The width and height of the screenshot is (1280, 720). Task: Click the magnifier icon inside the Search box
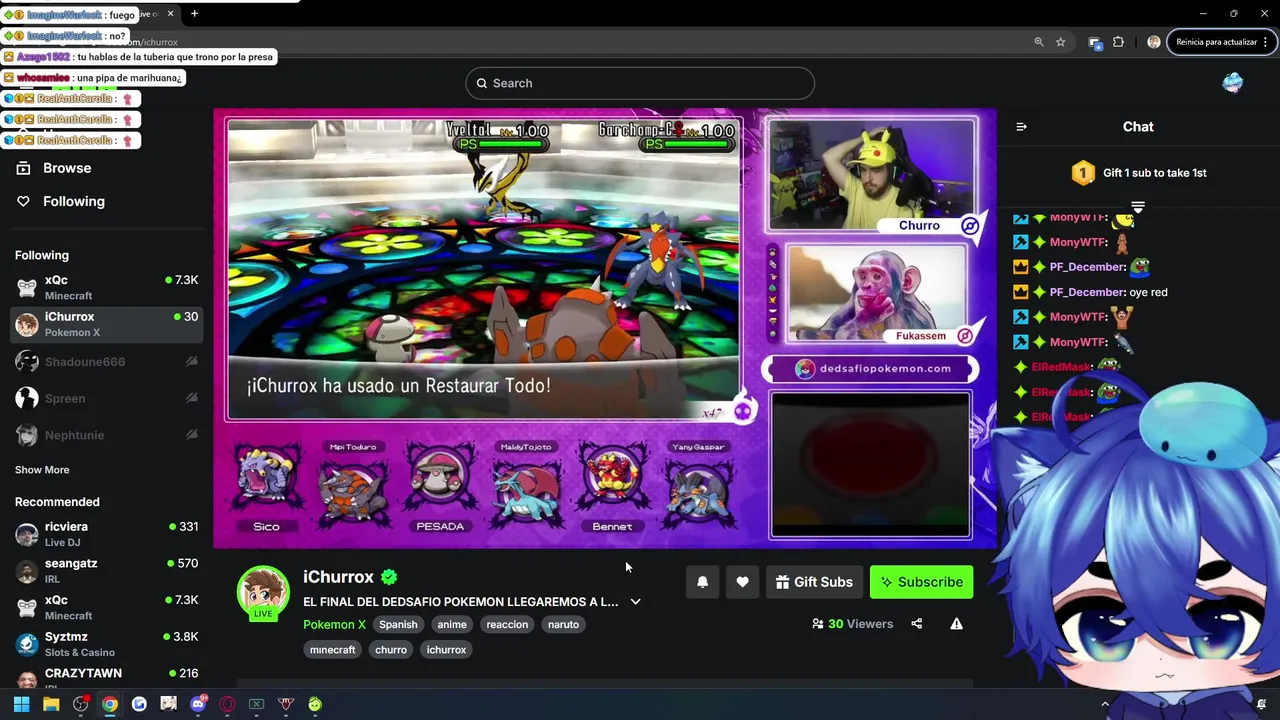(x=482, y=83)
